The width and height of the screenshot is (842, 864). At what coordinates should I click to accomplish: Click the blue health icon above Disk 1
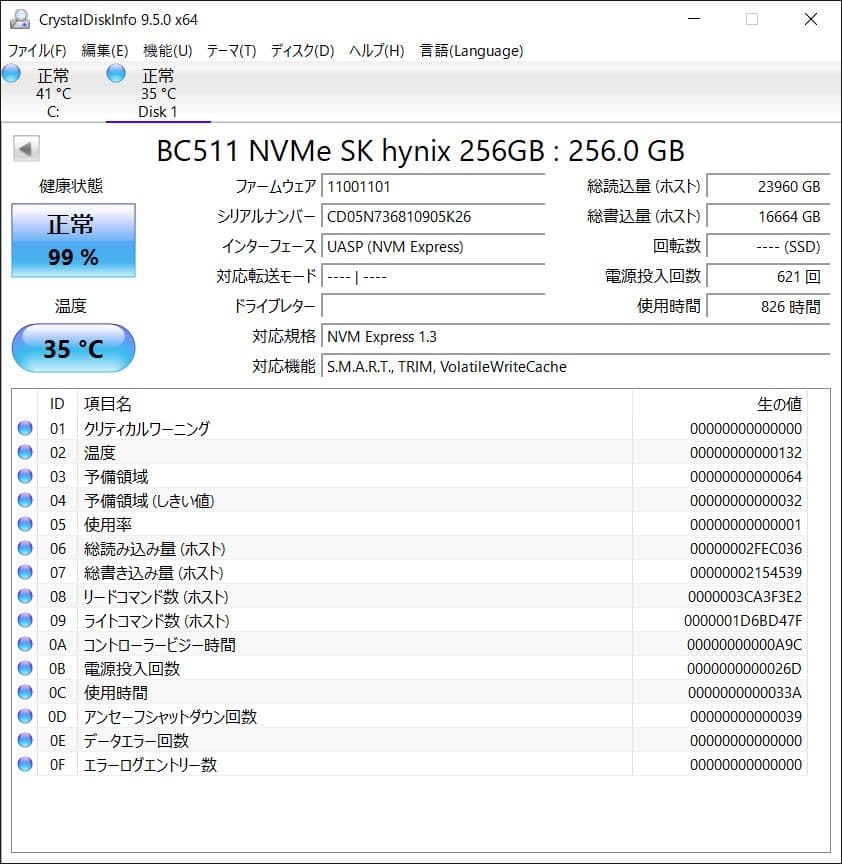tap(115, 72)
